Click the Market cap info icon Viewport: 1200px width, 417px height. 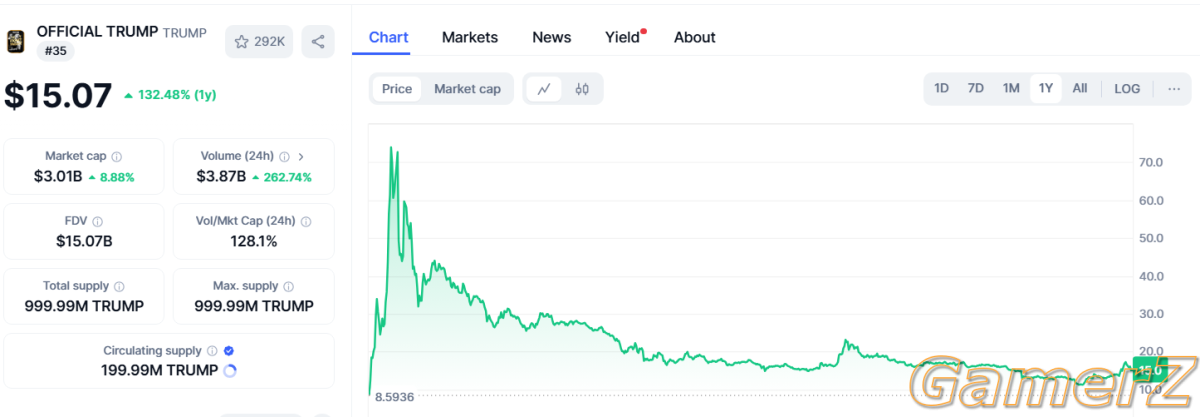click(117, 157)
